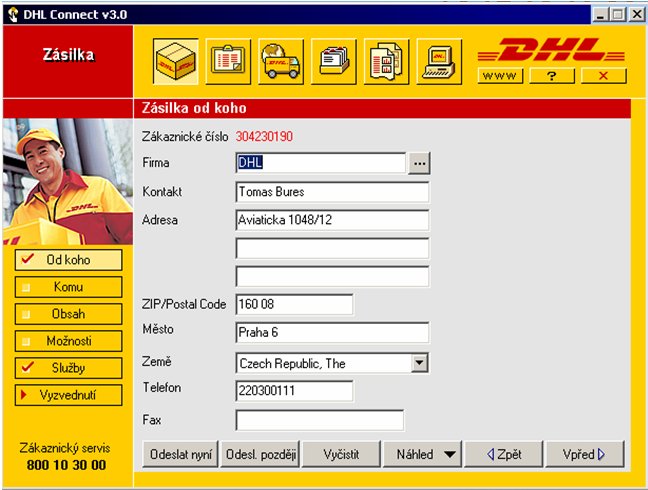The height and width of the screenshot is (490, 648).
Task: Select the Komu step
Action: [x=69, y=287]
